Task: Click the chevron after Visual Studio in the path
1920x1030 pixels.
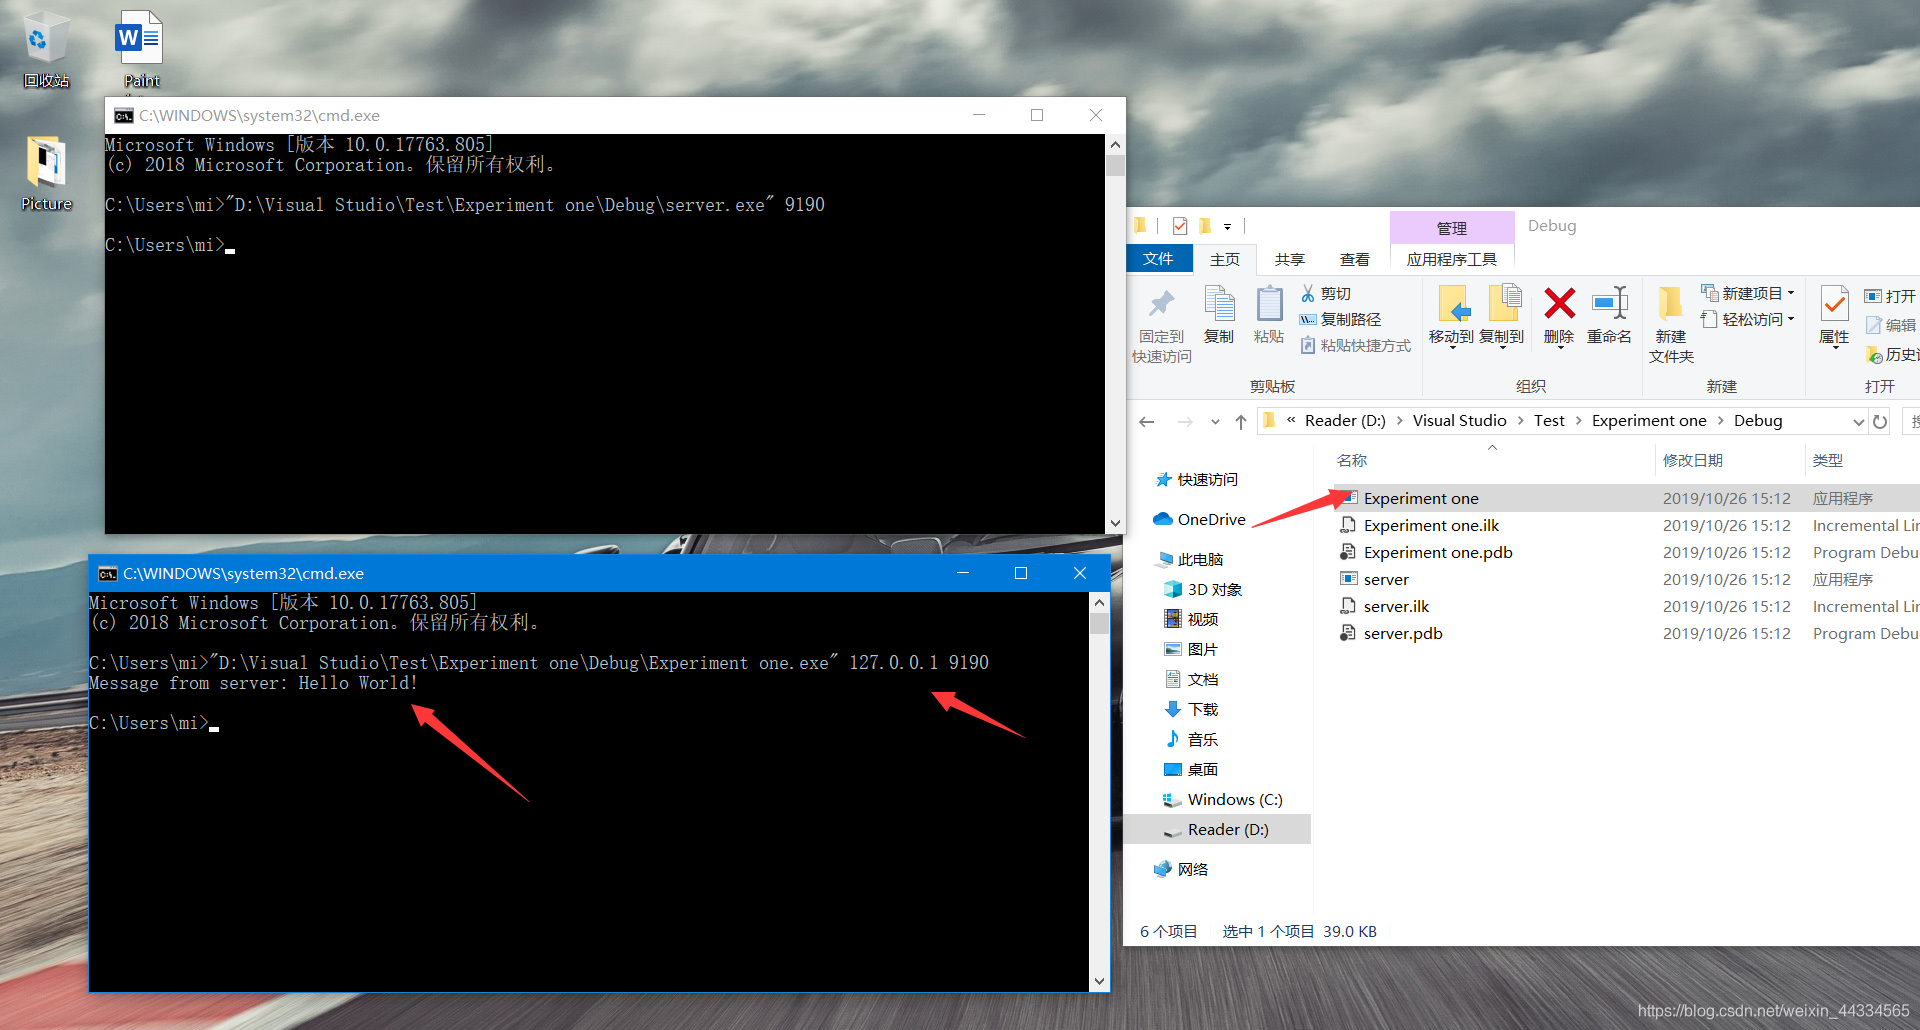Action: pos(1520,421)
